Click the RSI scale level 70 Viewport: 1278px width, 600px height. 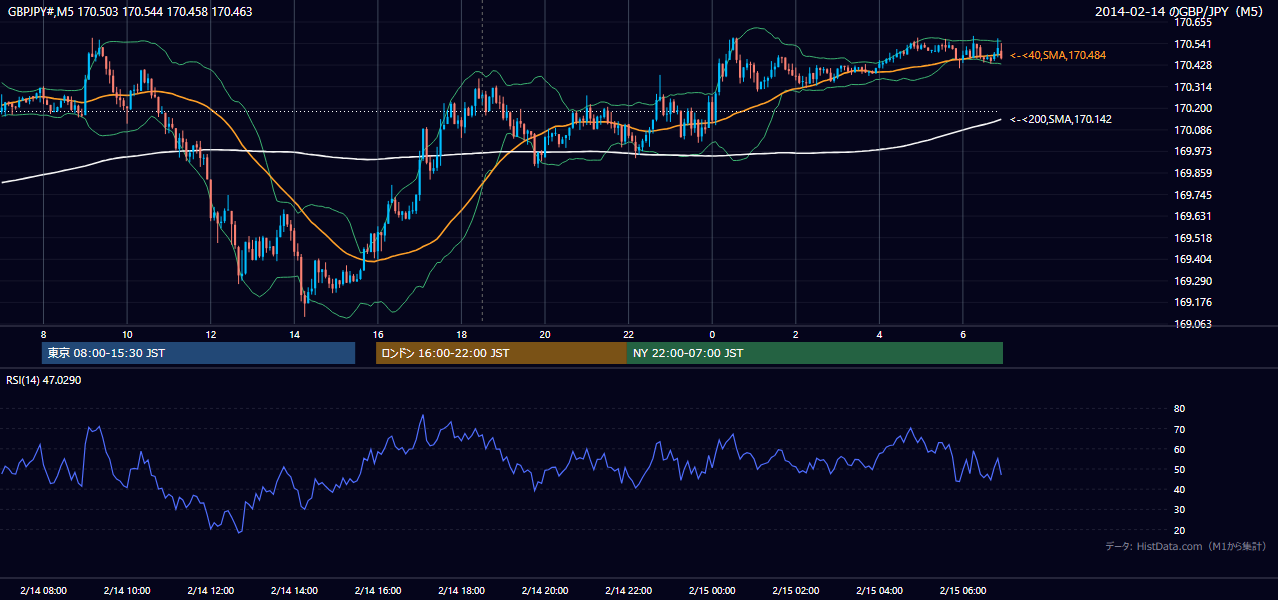point(1179,429)
